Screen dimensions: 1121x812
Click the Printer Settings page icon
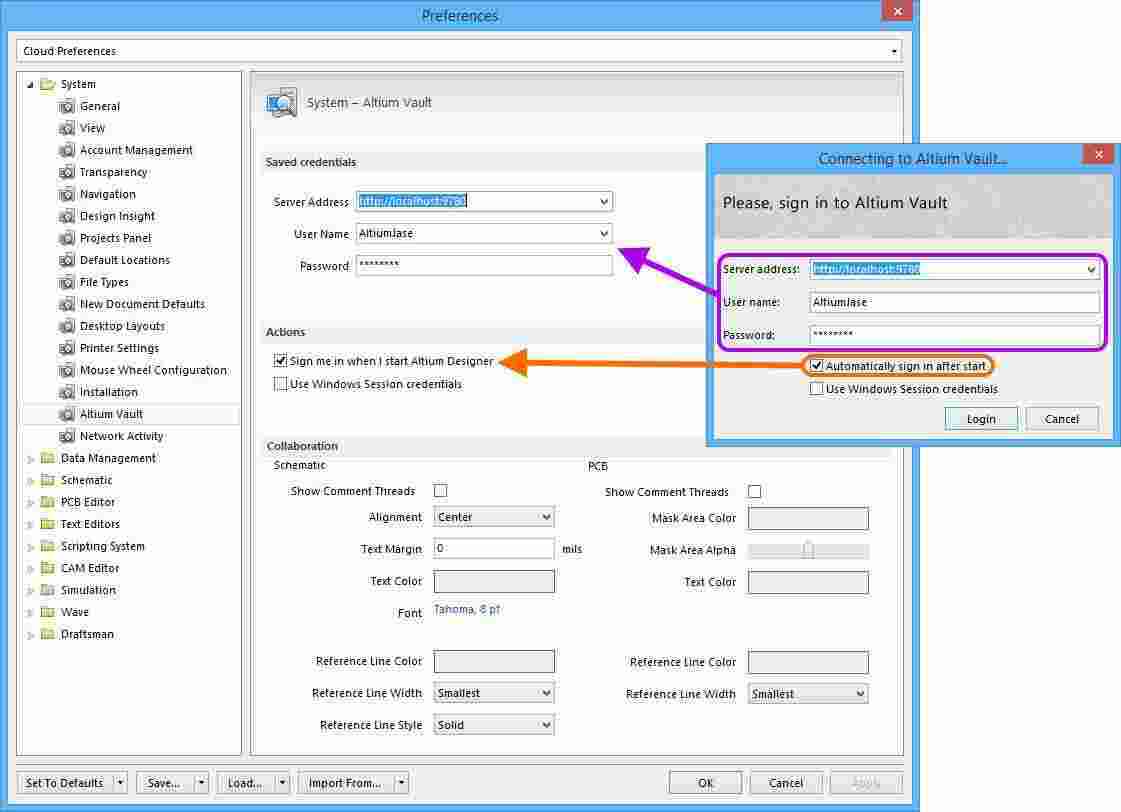point(67,348)
